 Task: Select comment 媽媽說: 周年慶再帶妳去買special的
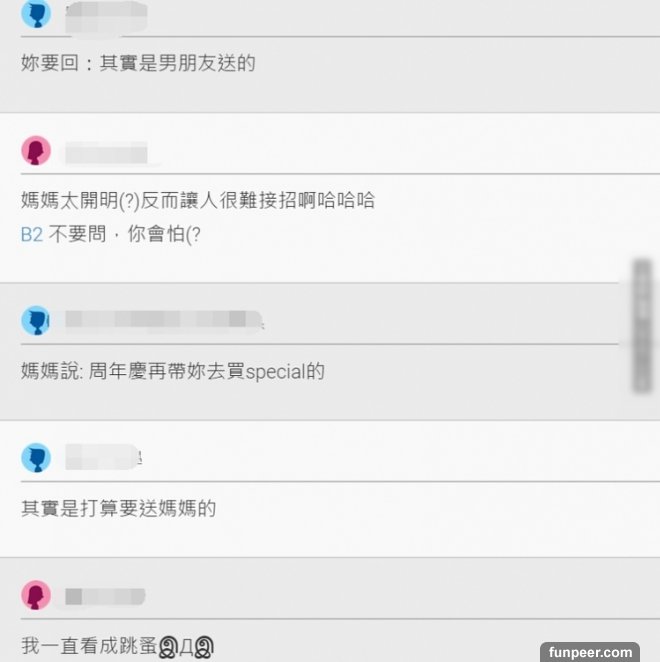tap(173, 371)
